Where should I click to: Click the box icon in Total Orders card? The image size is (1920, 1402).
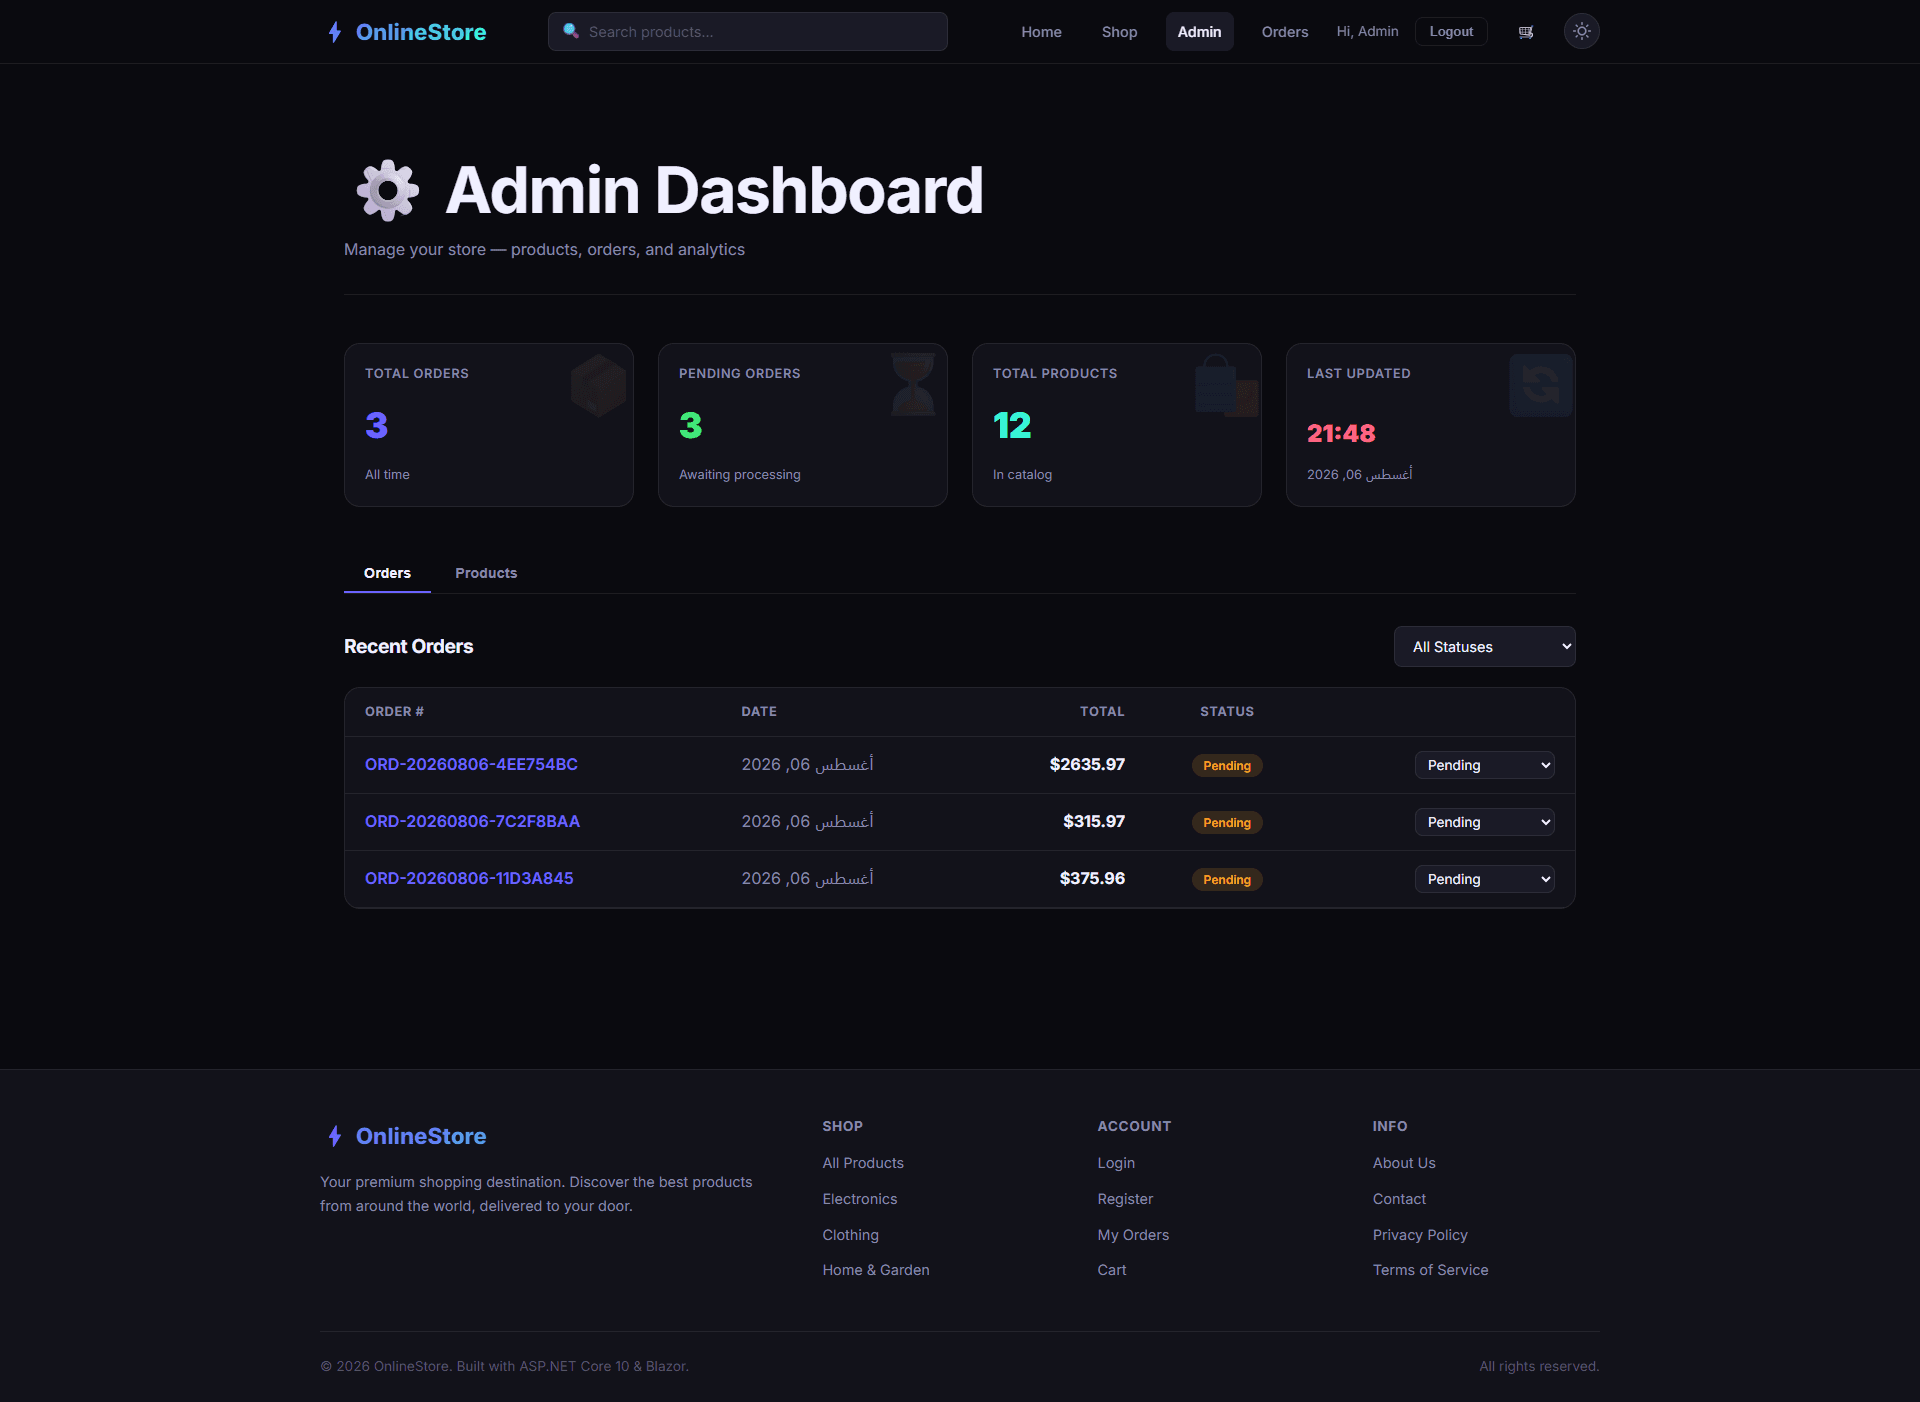598,386
